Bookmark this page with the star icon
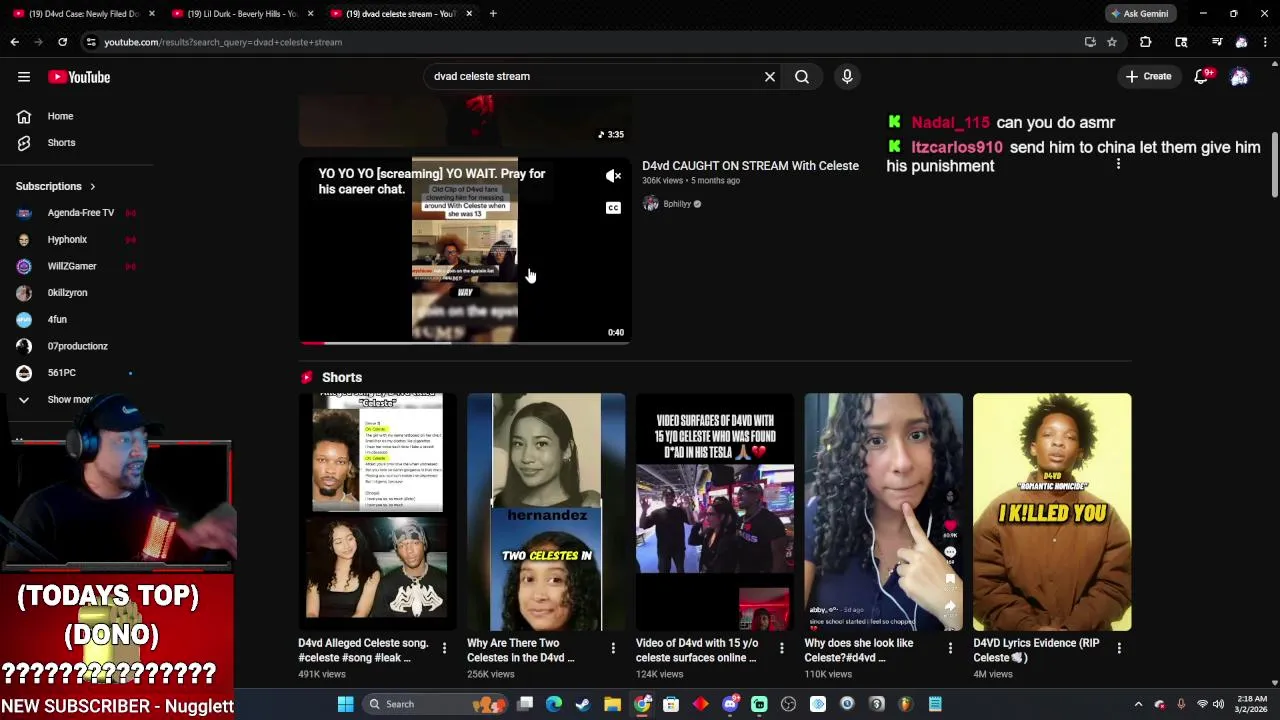Screen dimensions: 1280x720 (1112, 42)
